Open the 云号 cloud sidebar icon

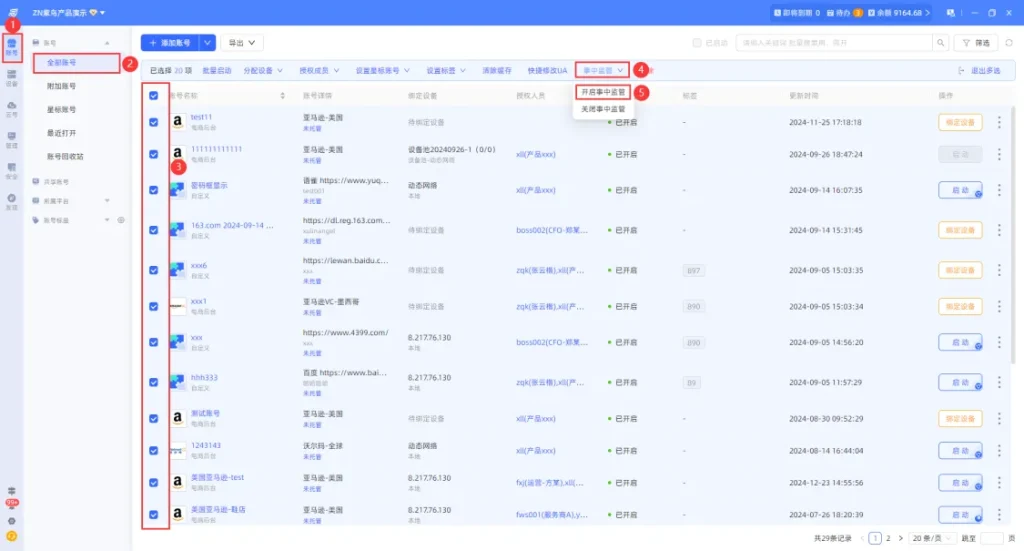point(11,110)
